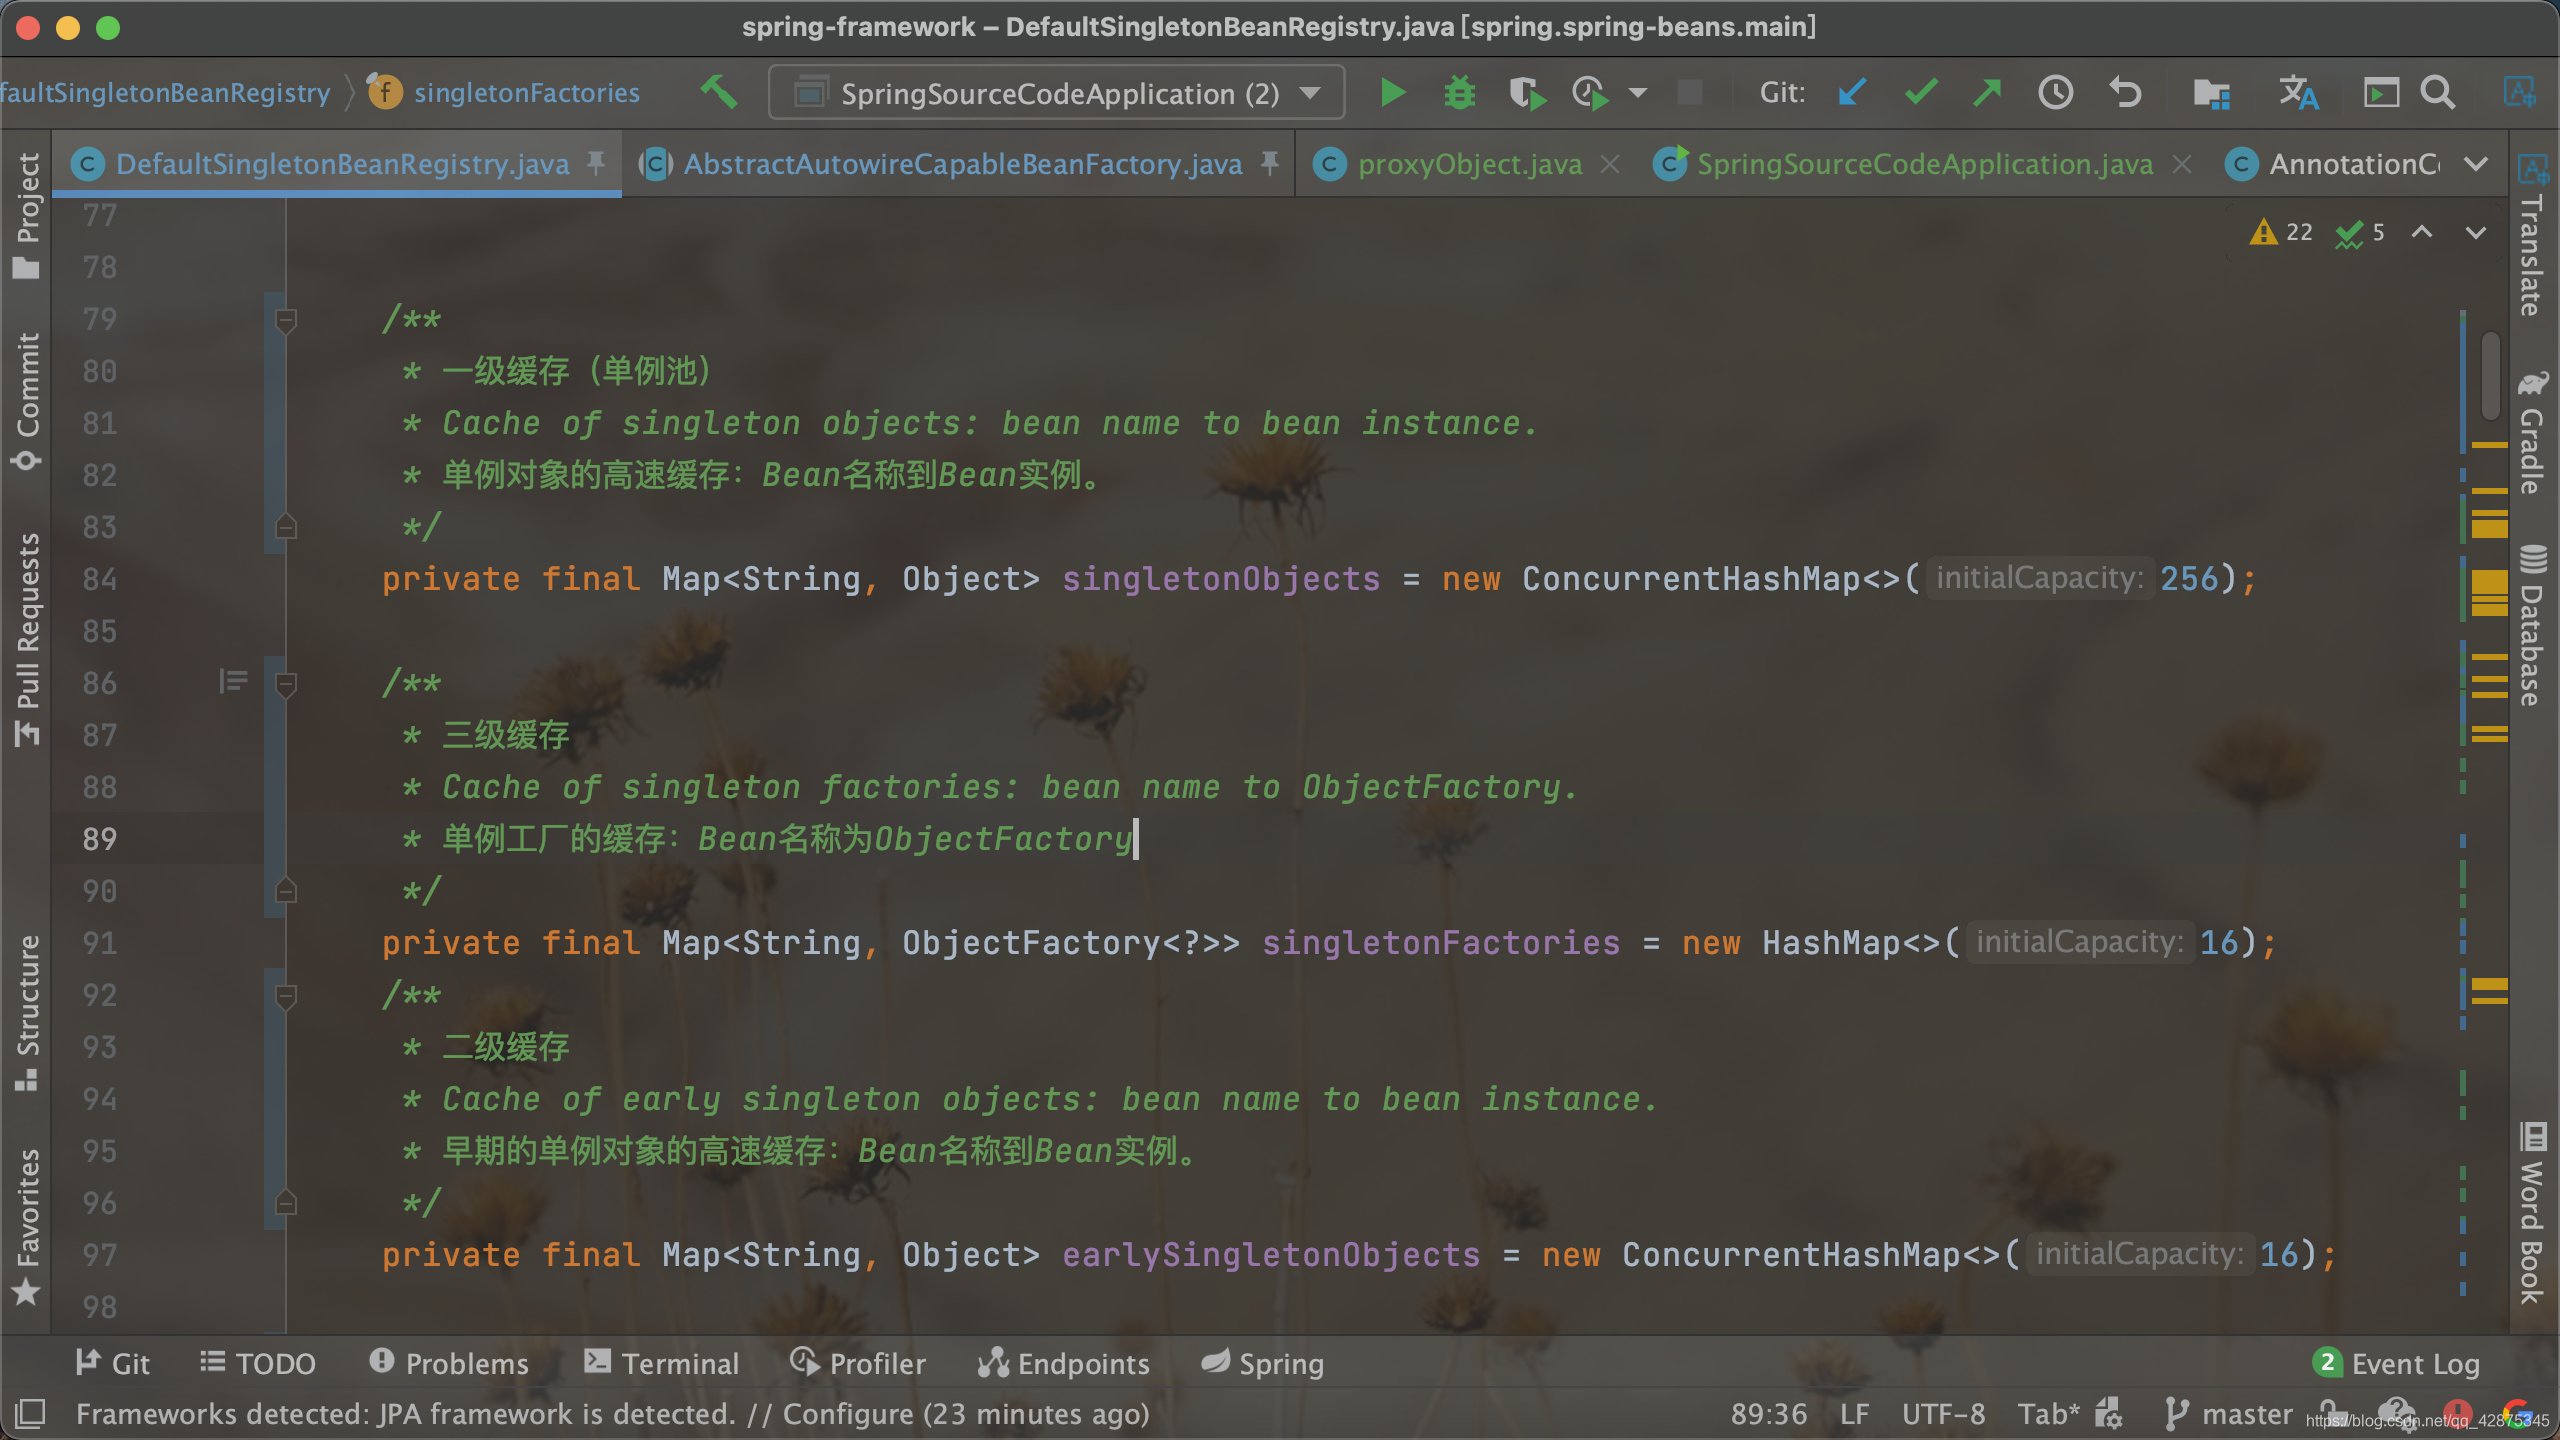Click the Debug bug icon
Screen dimensions: 2560x1440
click(1459, 93)
